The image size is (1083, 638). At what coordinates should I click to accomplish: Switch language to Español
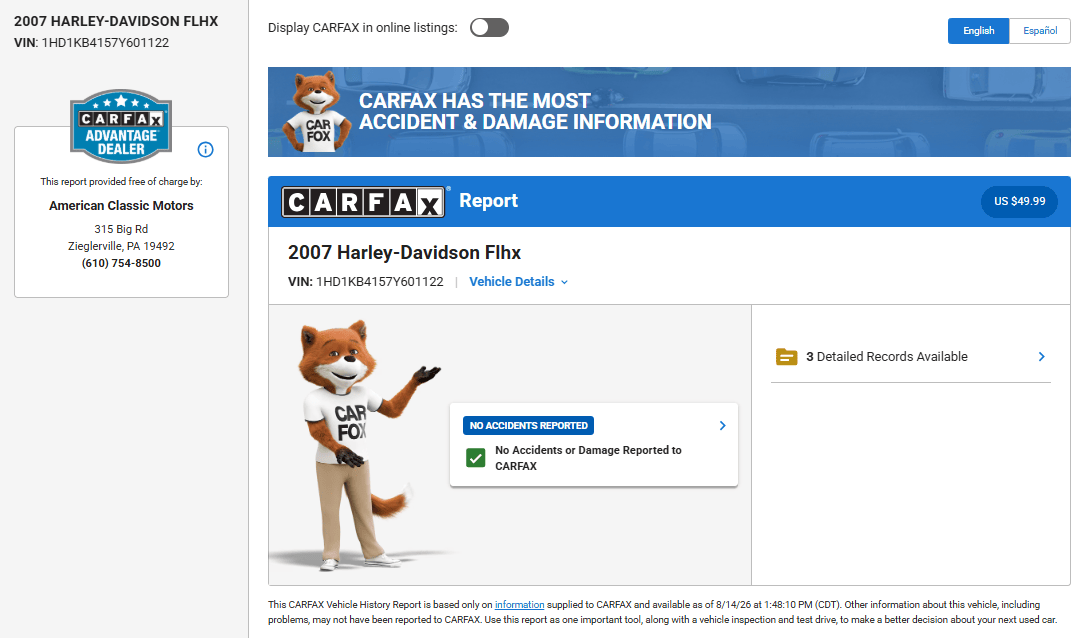tap(1039, 31)
